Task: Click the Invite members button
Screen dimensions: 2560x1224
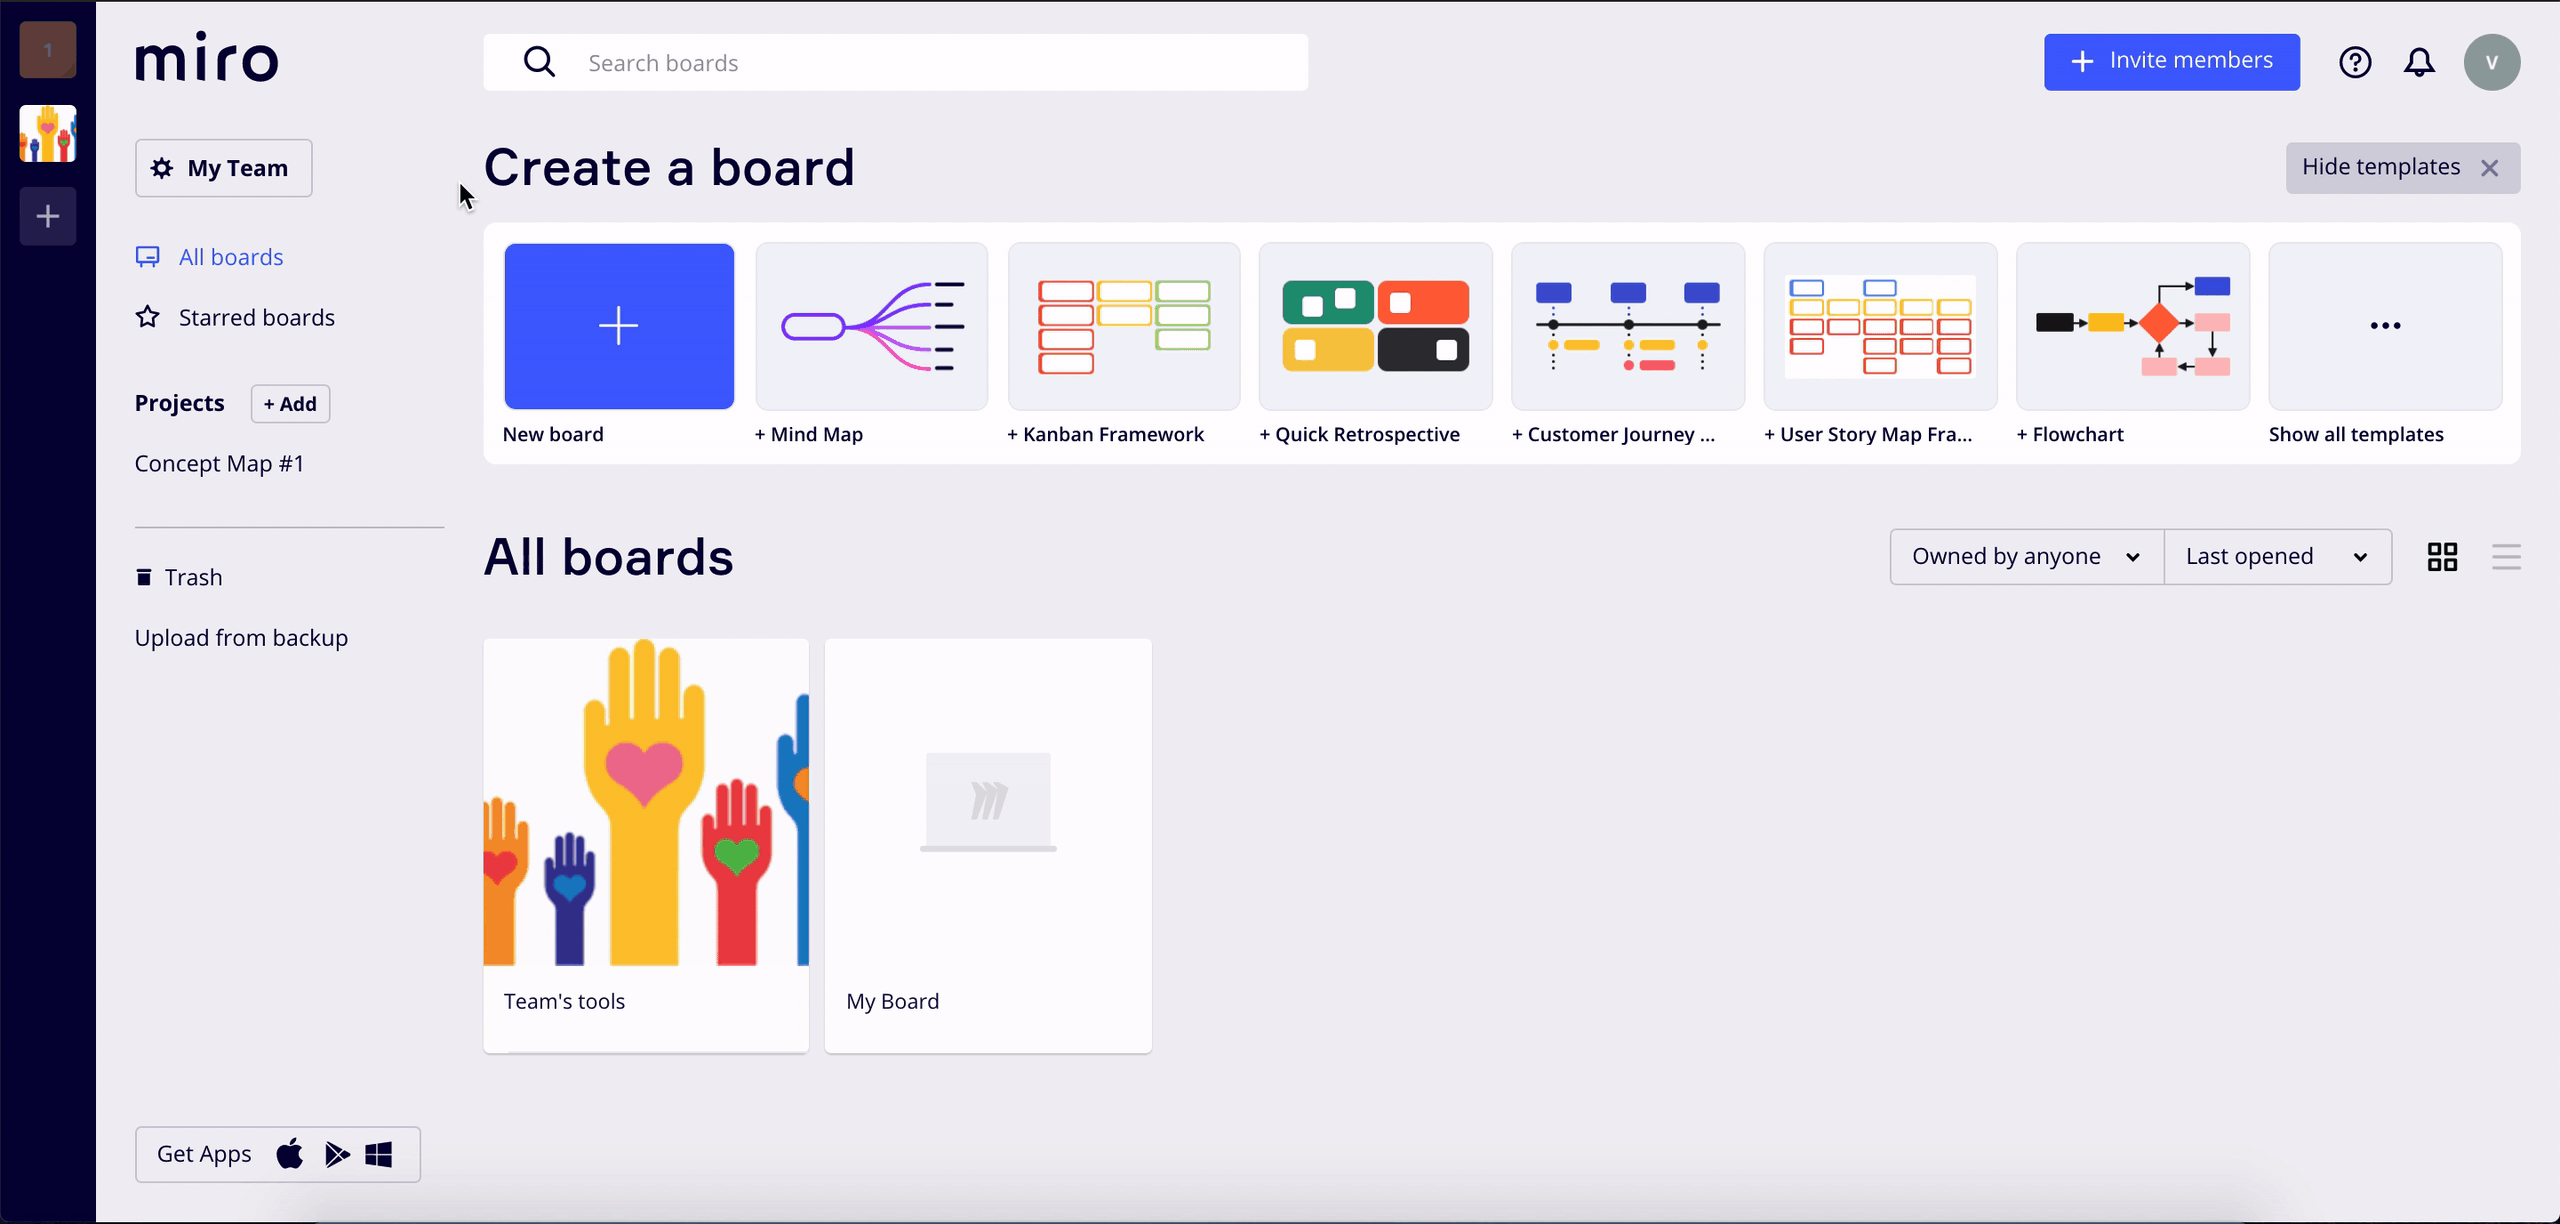Action: (2171, 62)
